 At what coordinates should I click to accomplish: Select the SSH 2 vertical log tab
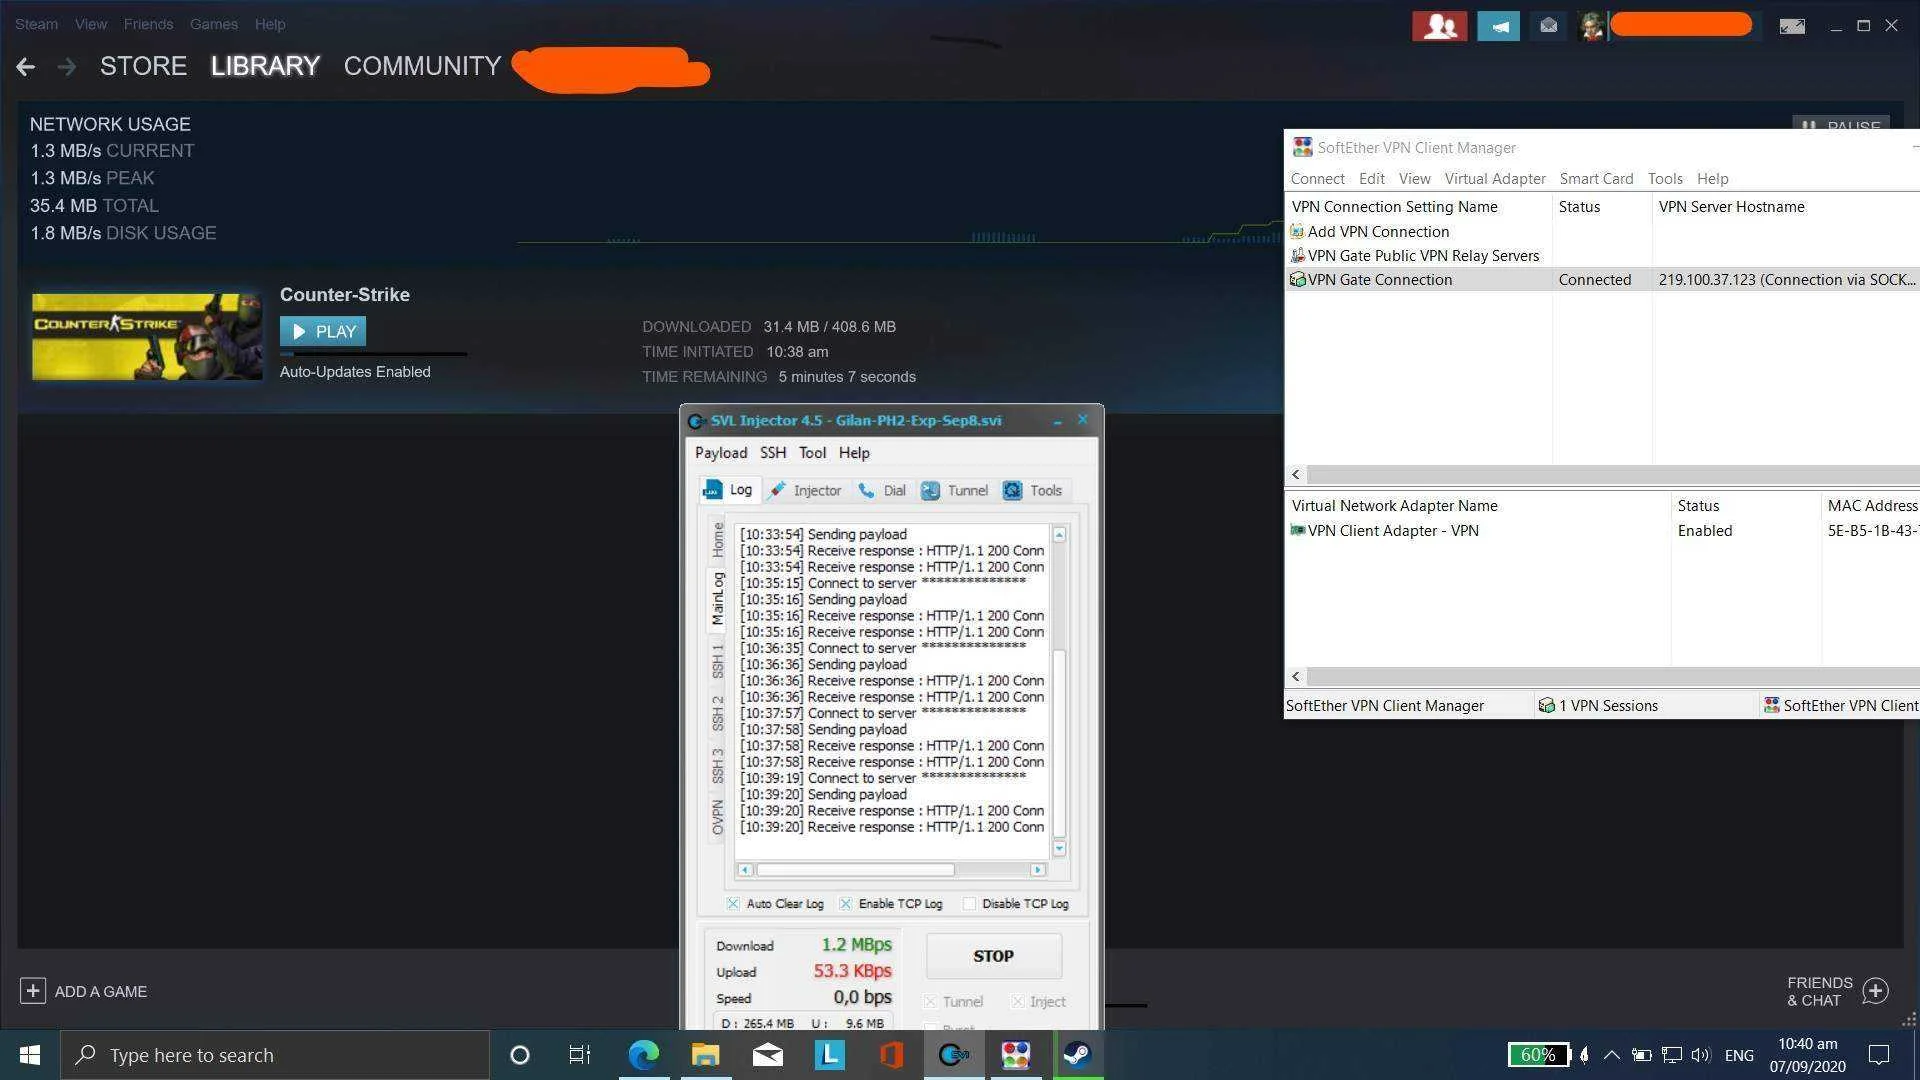[718, 713]
